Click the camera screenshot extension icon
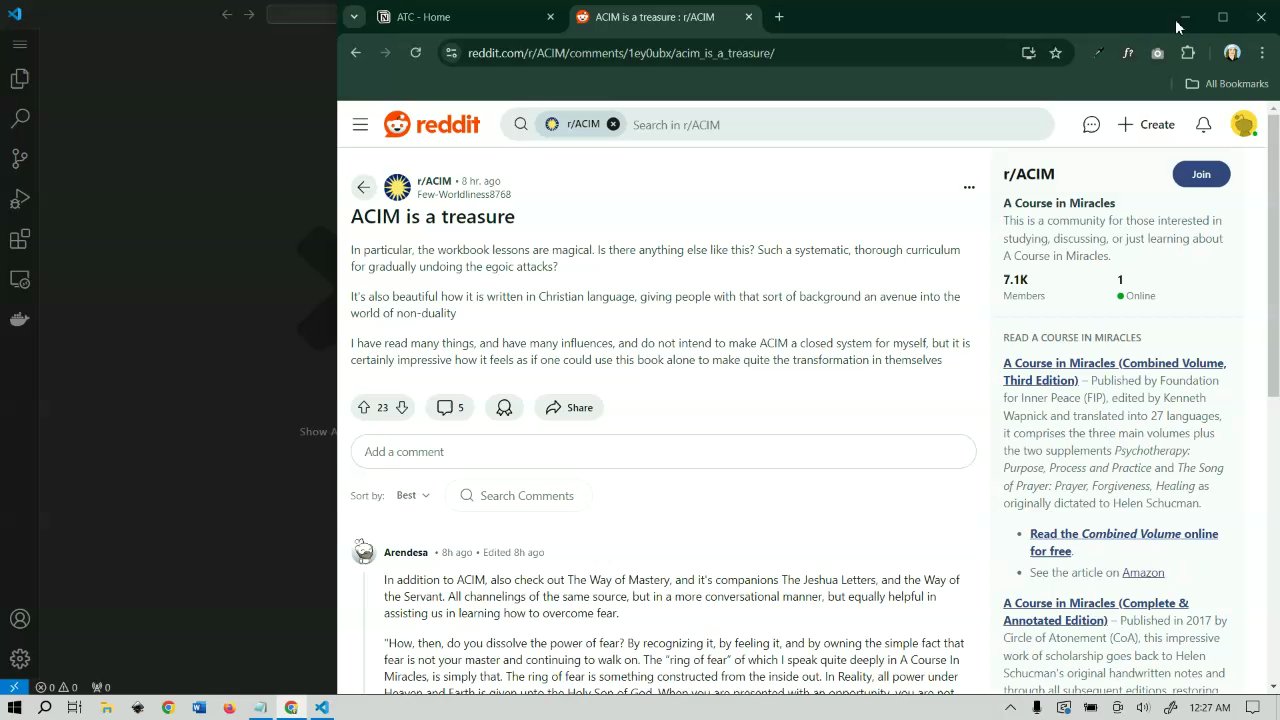The width and height of the screenshot is (1280, 720). (1157, 53)
